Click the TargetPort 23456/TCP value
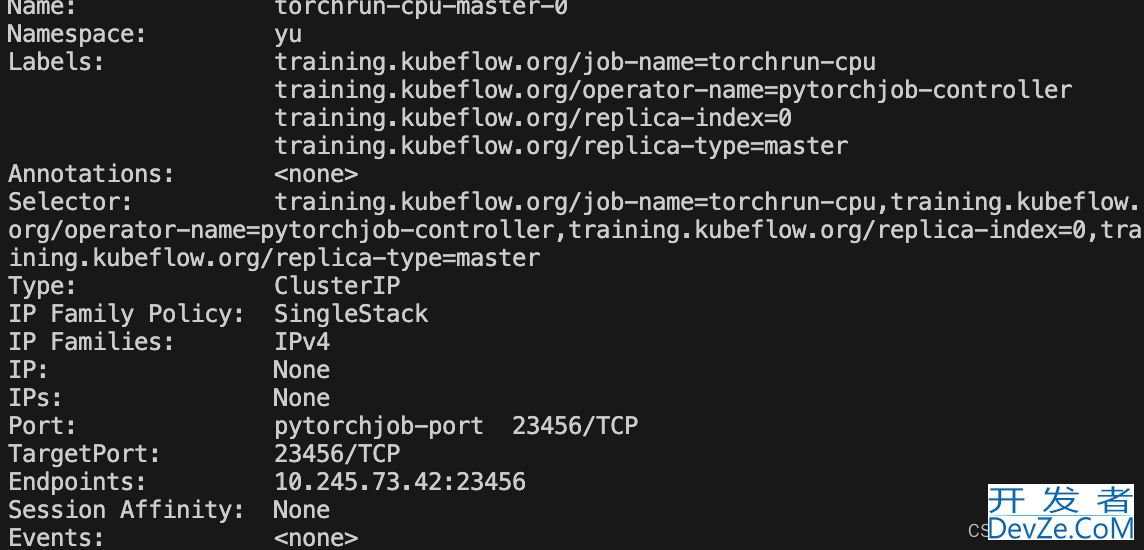The image size is (1144, 550). pos(337,454)
